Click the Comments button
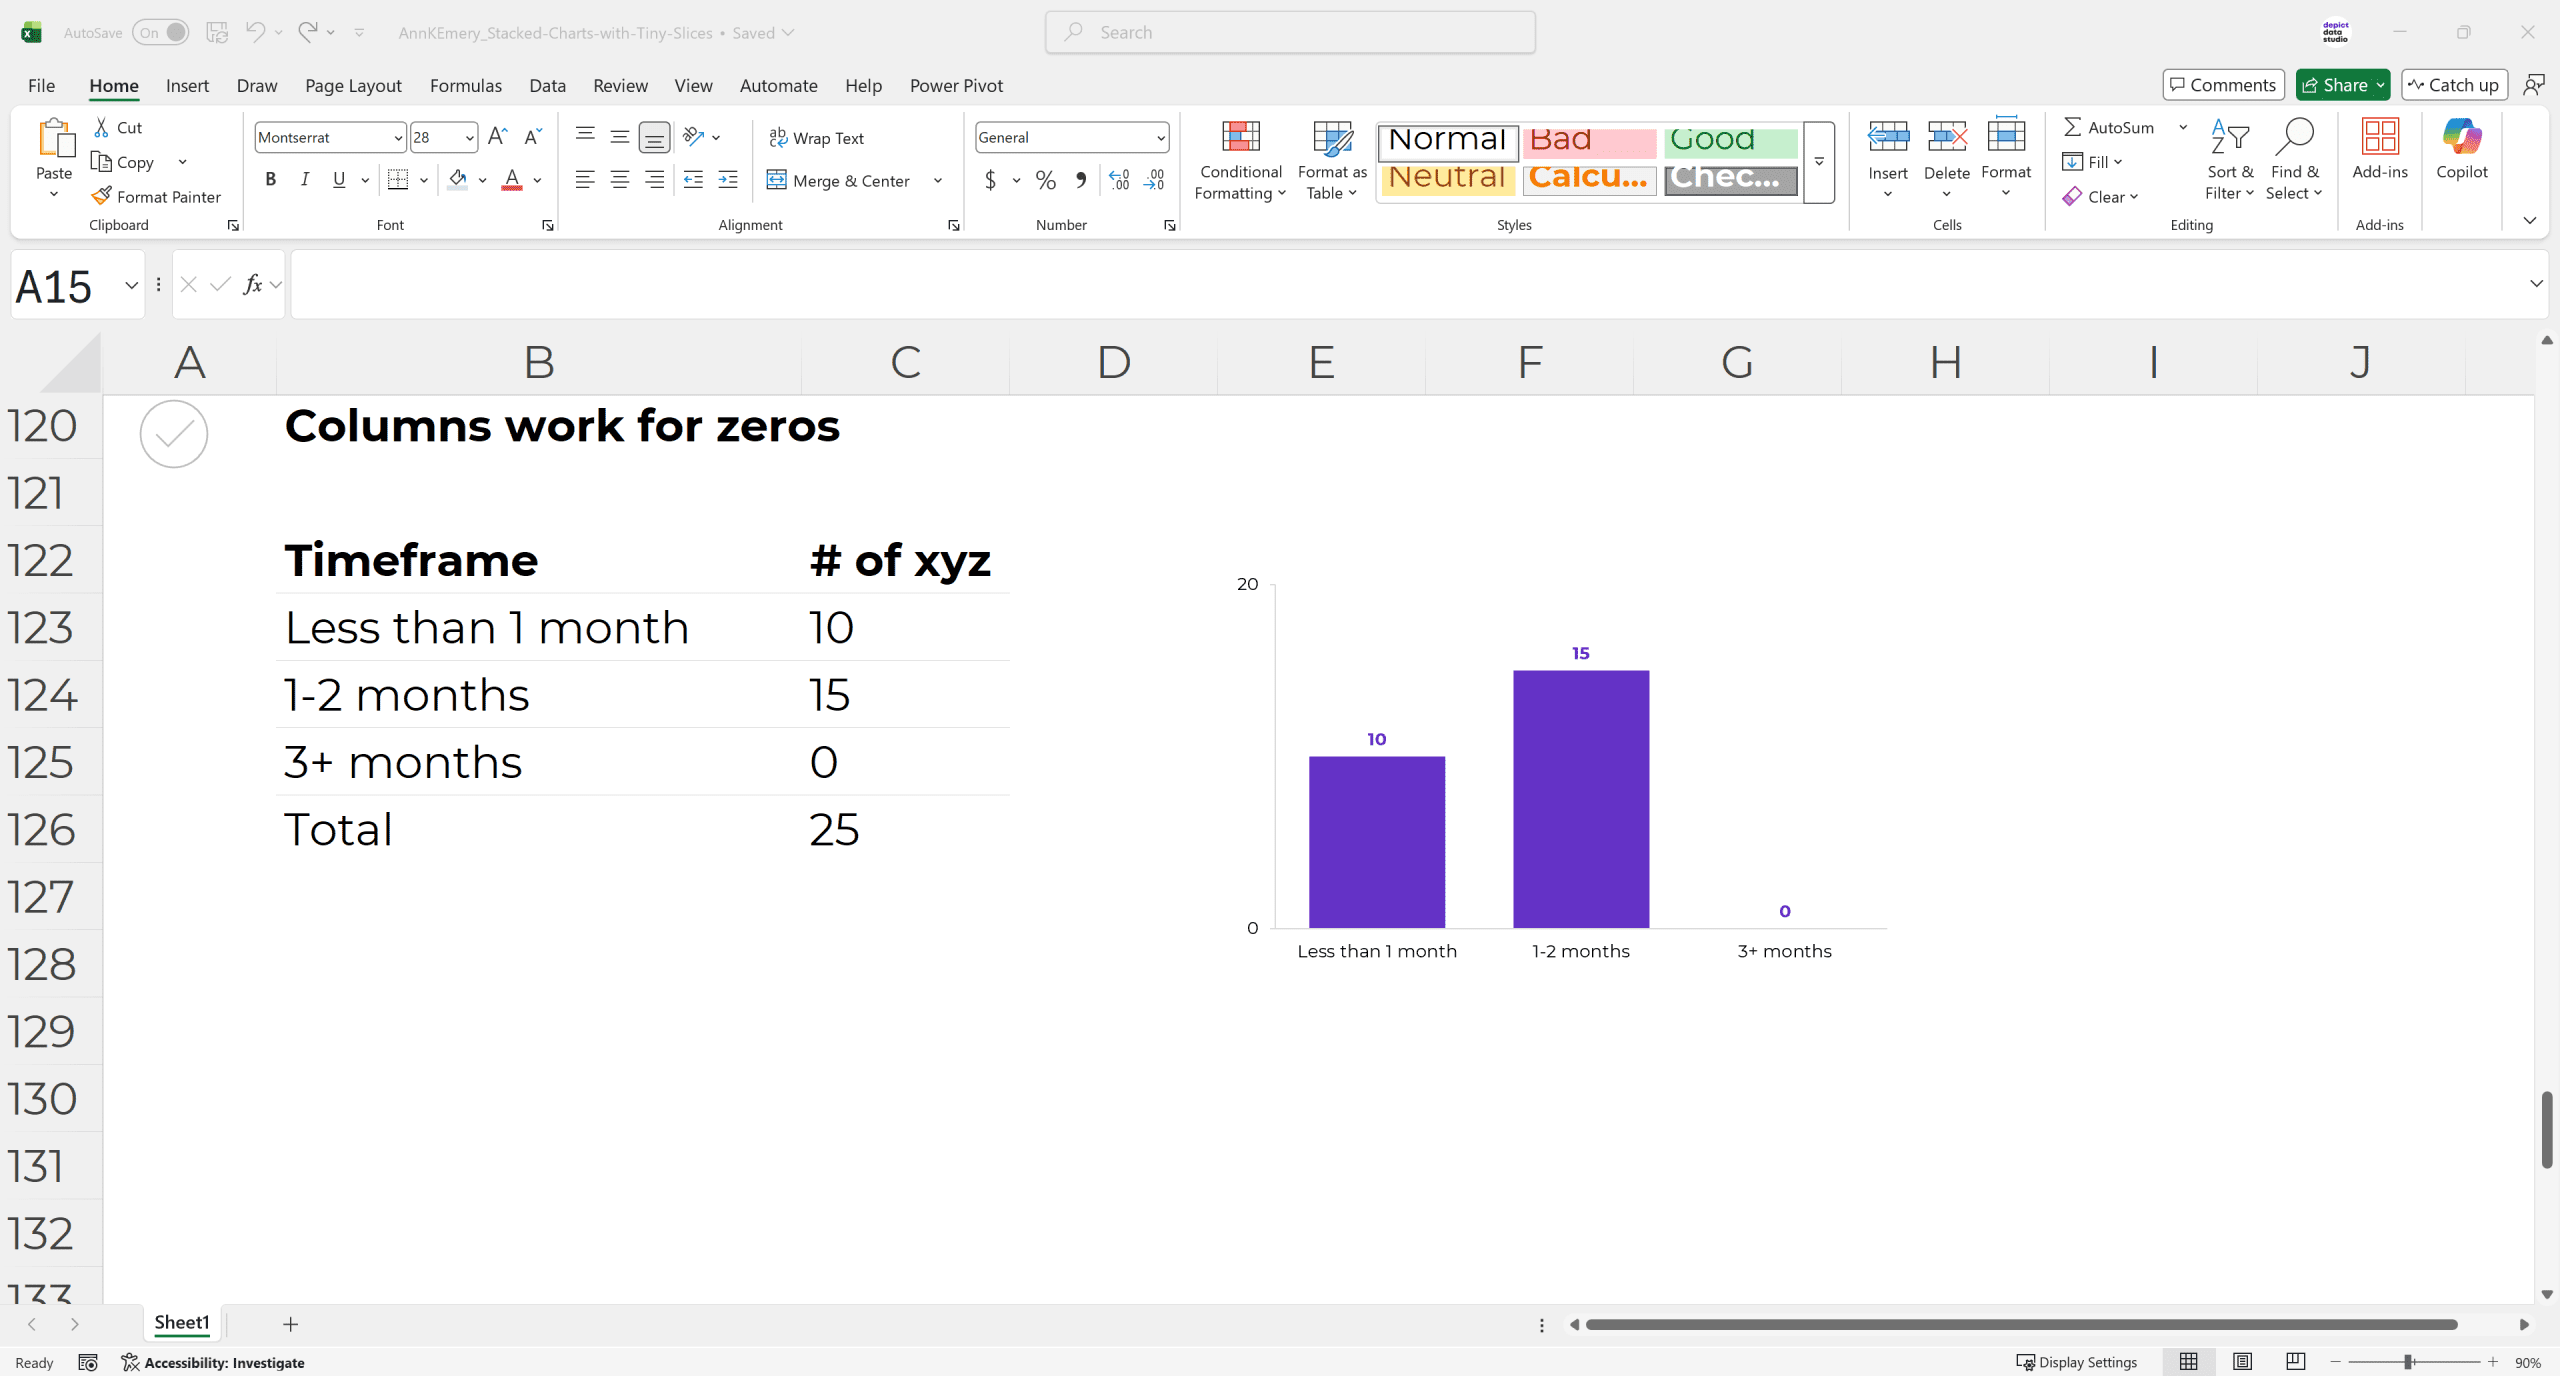Viewport: 2560px width, 1376px height. tap(2222, 85)
